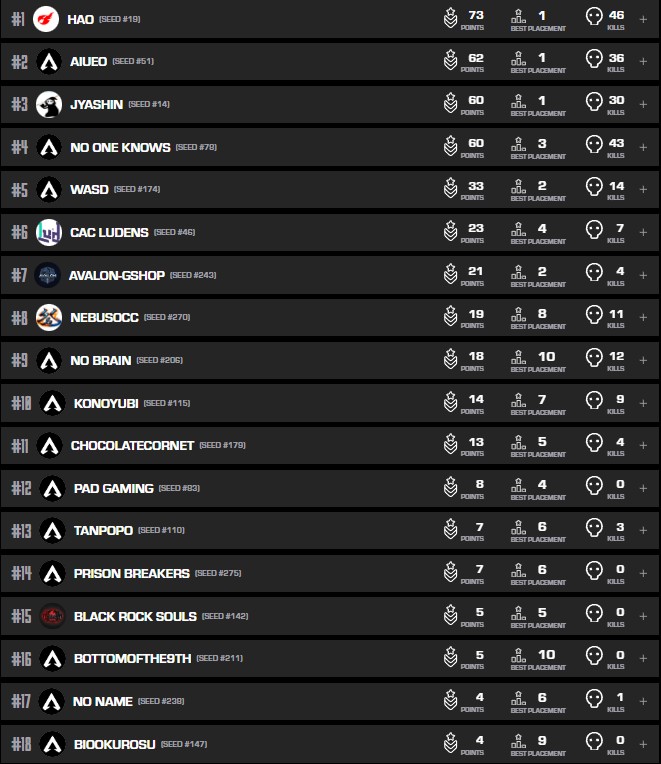This screenshot has width=661, height=764.
Task: Click HAO team logo icon
Action: pos(46,18)
